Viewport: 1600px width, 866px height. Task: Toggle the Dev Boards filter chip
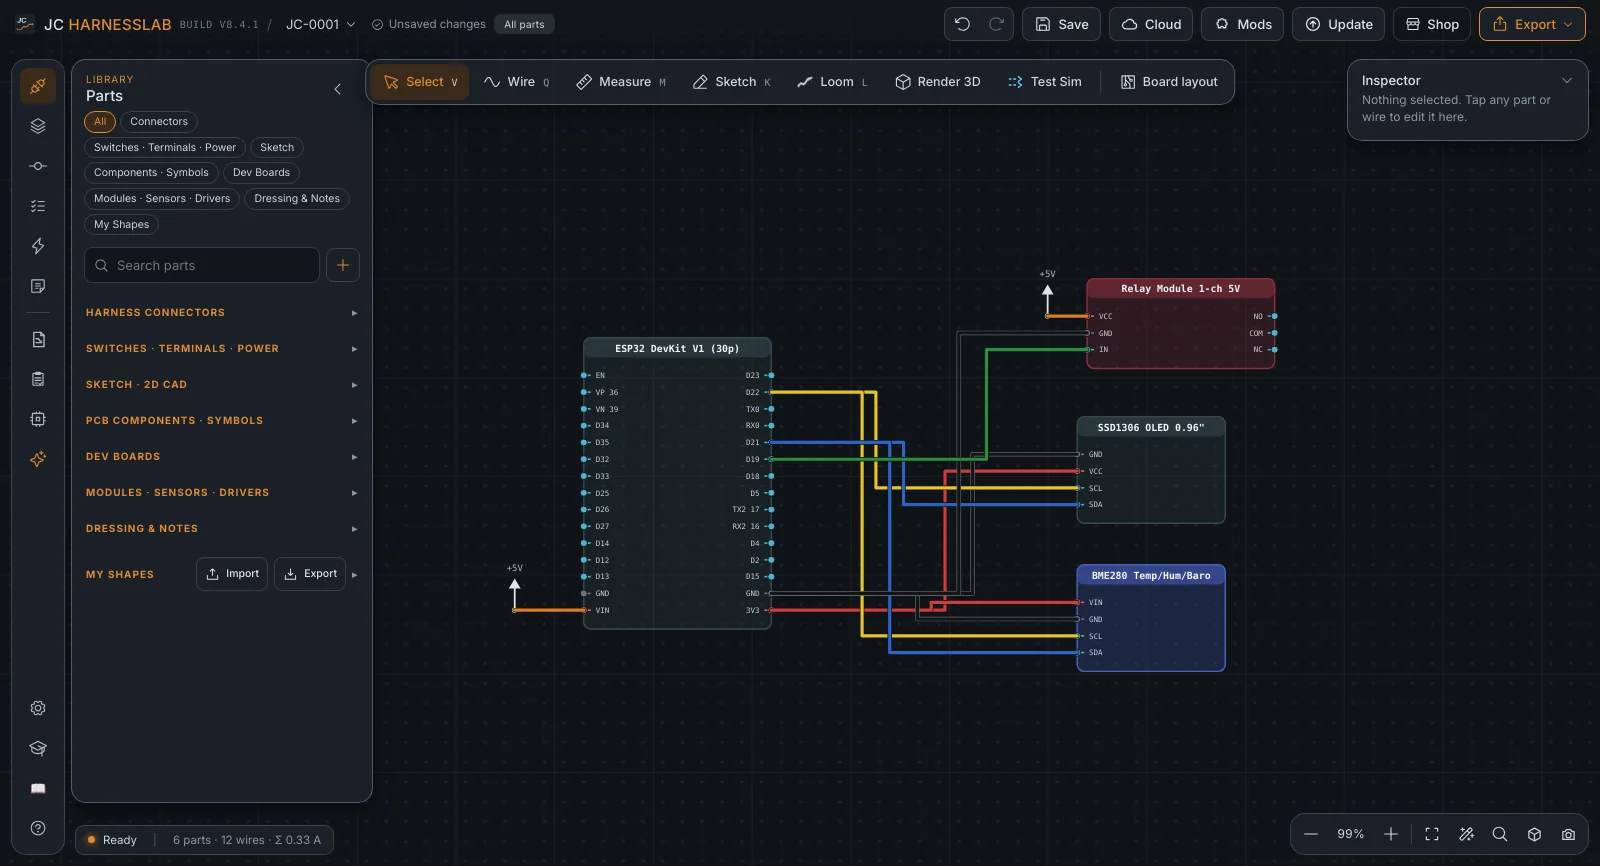(x=261, y=173)
